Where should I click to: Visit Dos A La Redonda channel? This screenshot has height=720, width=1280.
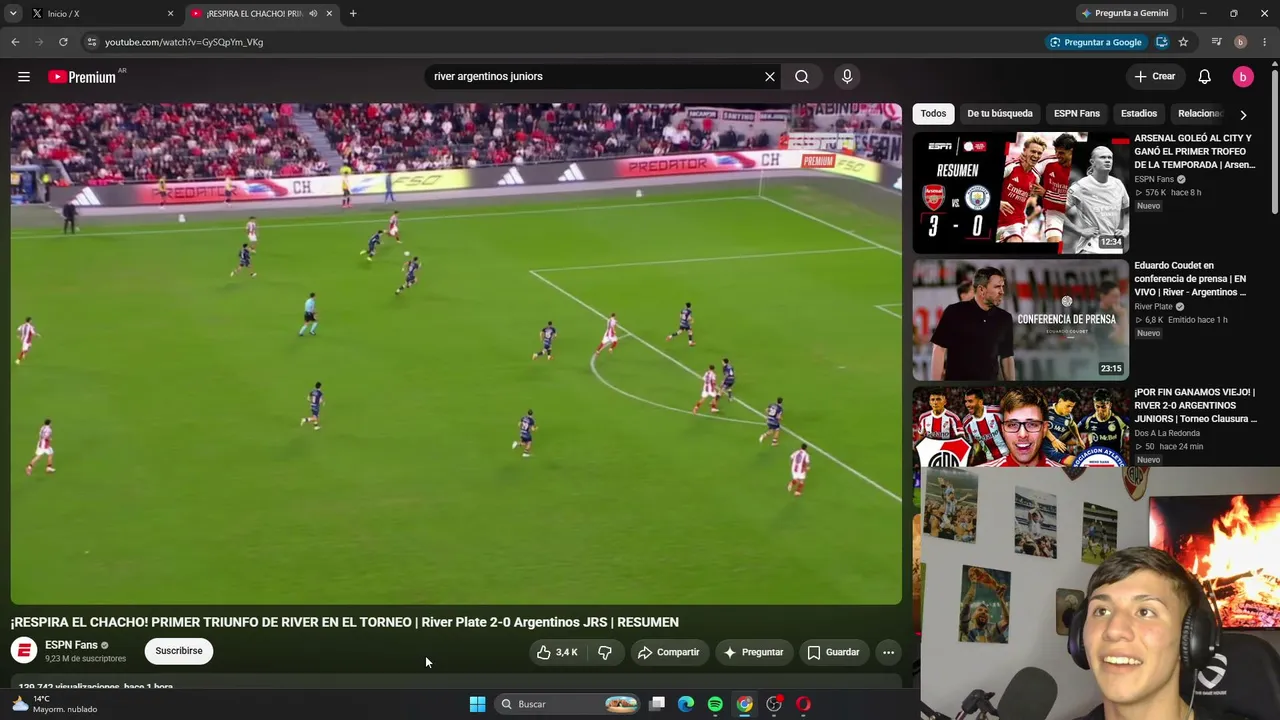1168,433
